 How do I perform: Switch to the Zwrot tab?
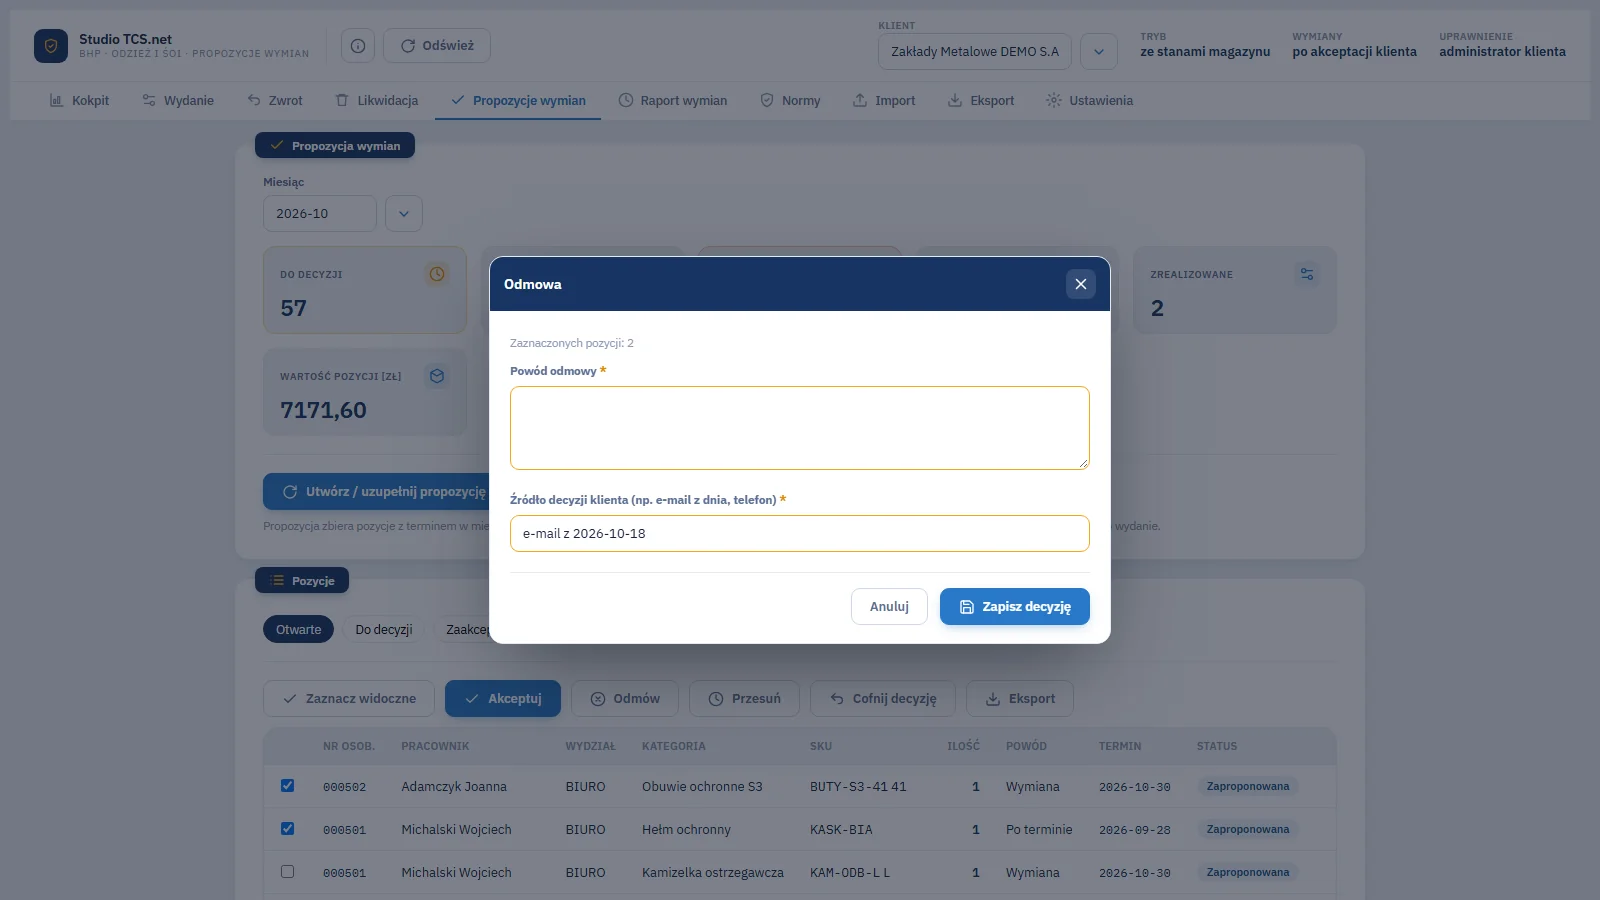pos(275,101)
